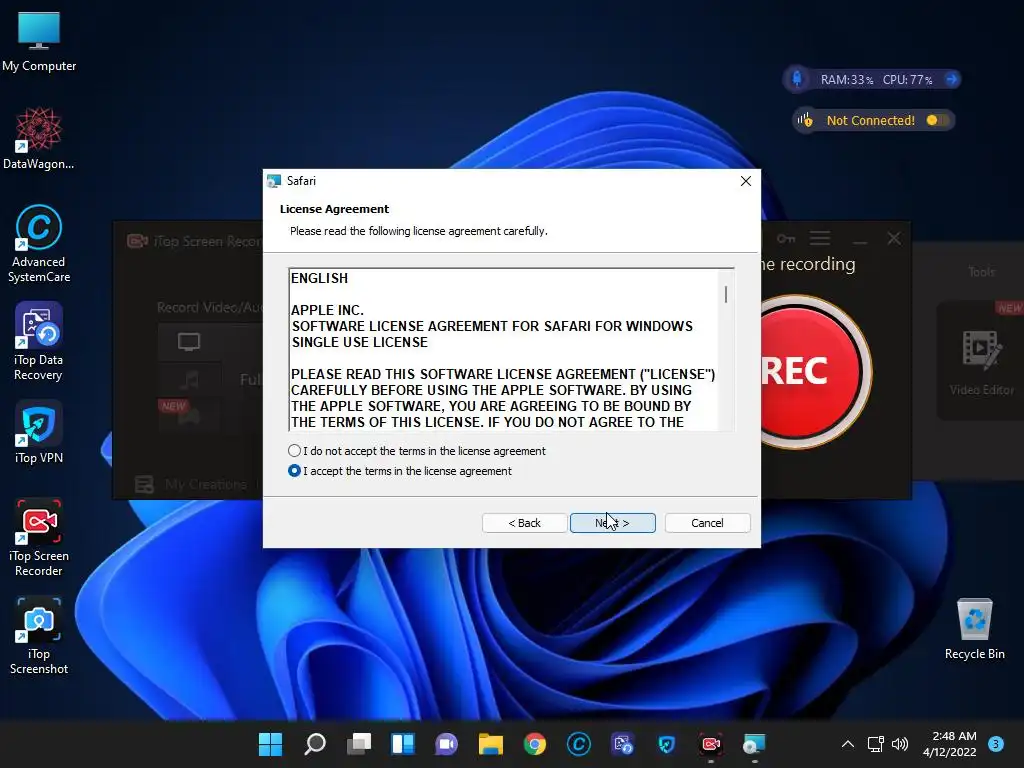
Task: Open the Chat app on taskbar
Action: [x=447, y=744]
